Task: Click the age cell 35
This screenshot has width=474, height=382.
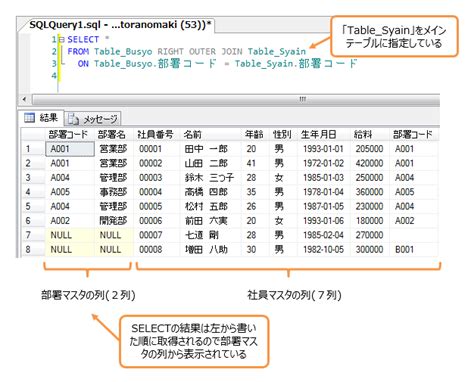Action: pyautogui.click(x=255, y=192)
